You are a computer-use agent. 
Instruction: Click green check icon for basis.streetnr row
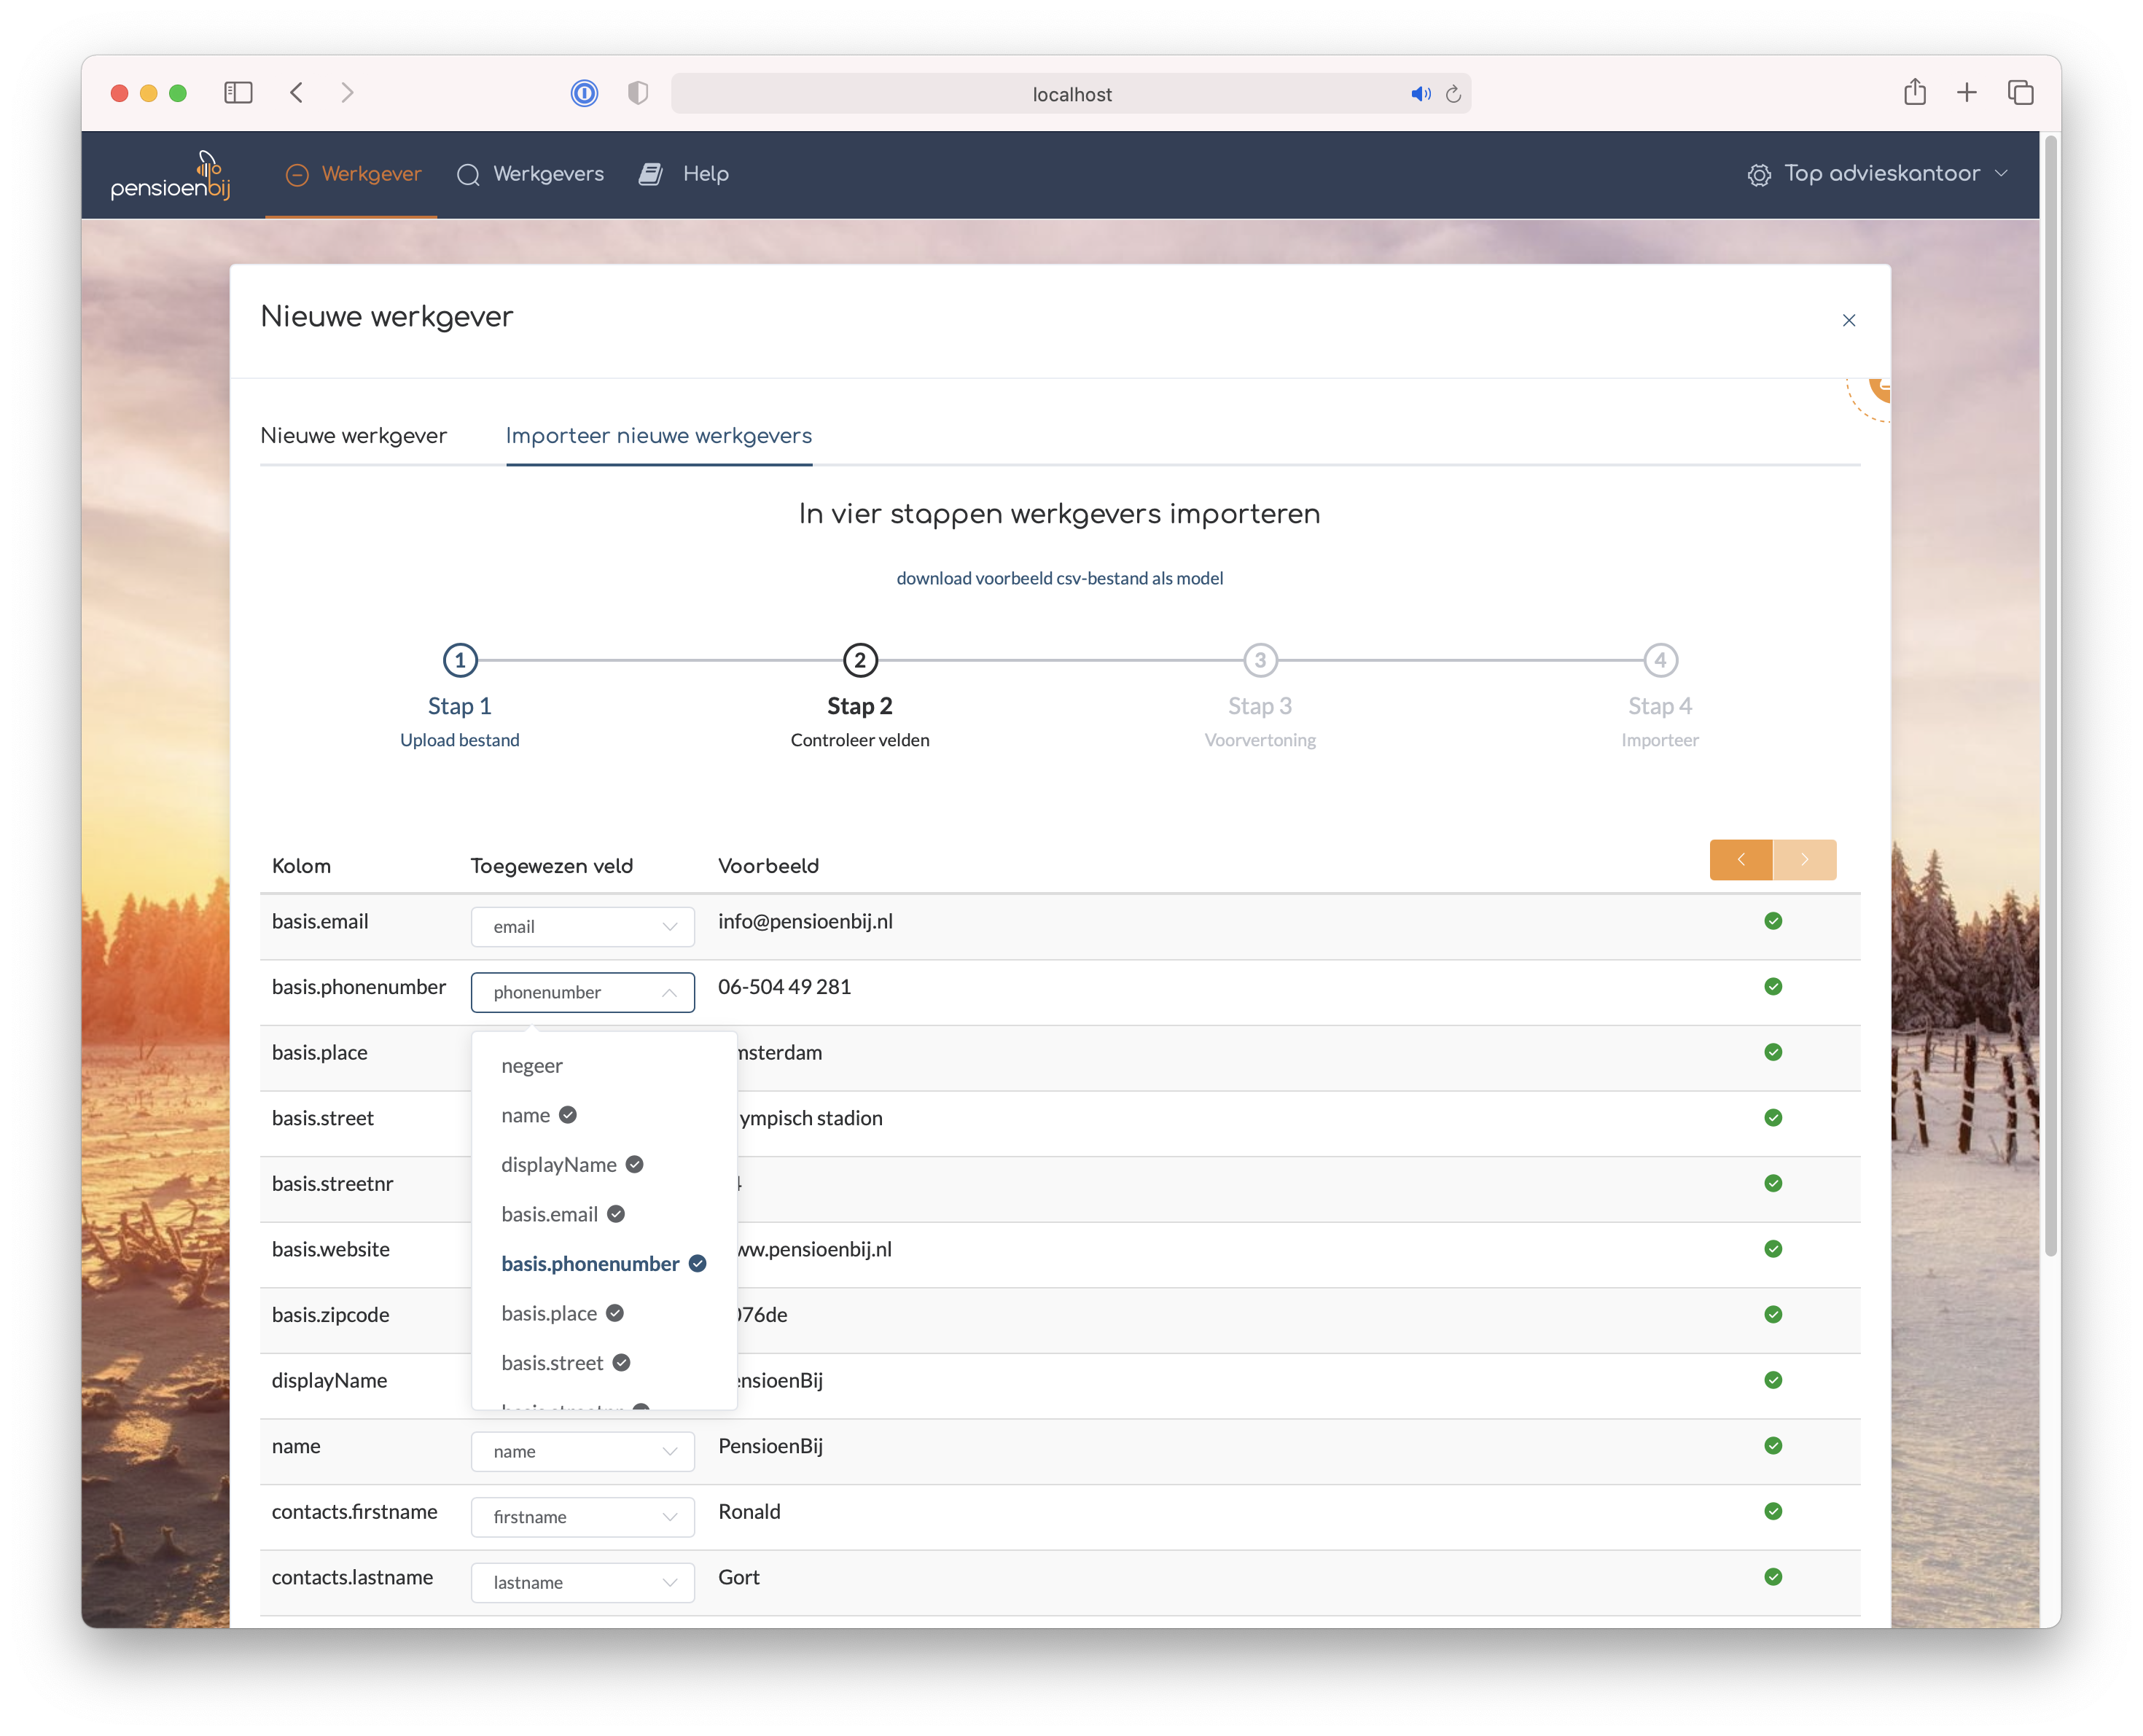coord(1773,1183)
